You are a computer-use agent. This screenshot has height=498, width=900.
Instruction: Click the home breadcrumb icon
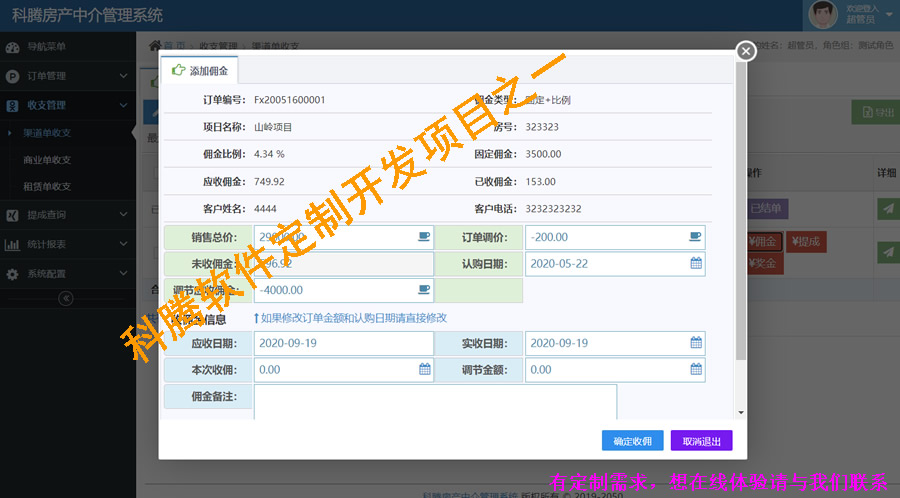click(x=154, y=45)
